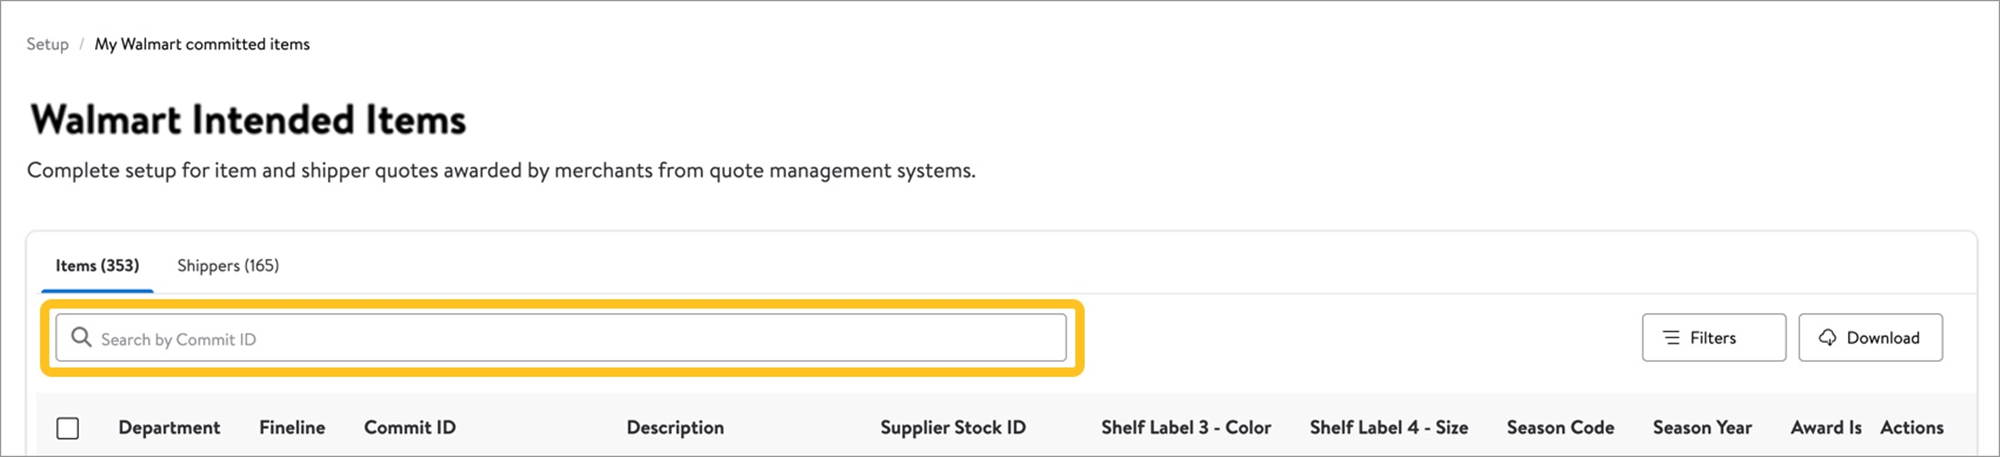The image size is (2000, 457).
Task: Sort by the Season Code column
Action: pos(1560,427)
